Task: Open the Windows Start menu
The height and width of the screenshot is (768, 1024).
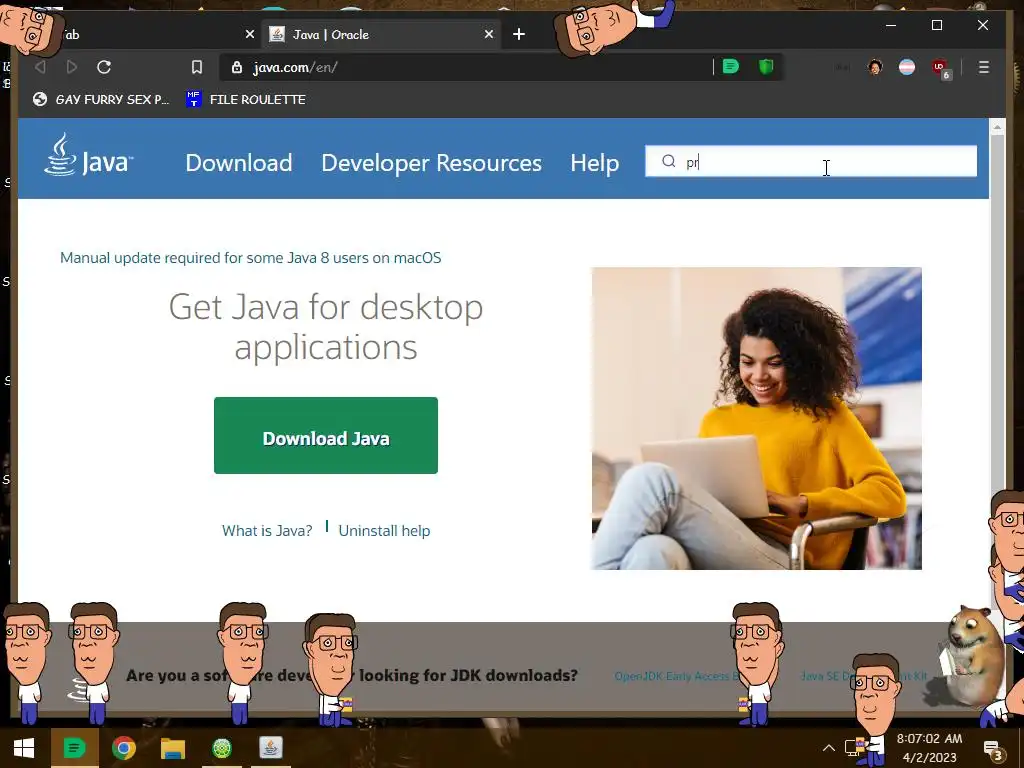Action: (24, 748)
